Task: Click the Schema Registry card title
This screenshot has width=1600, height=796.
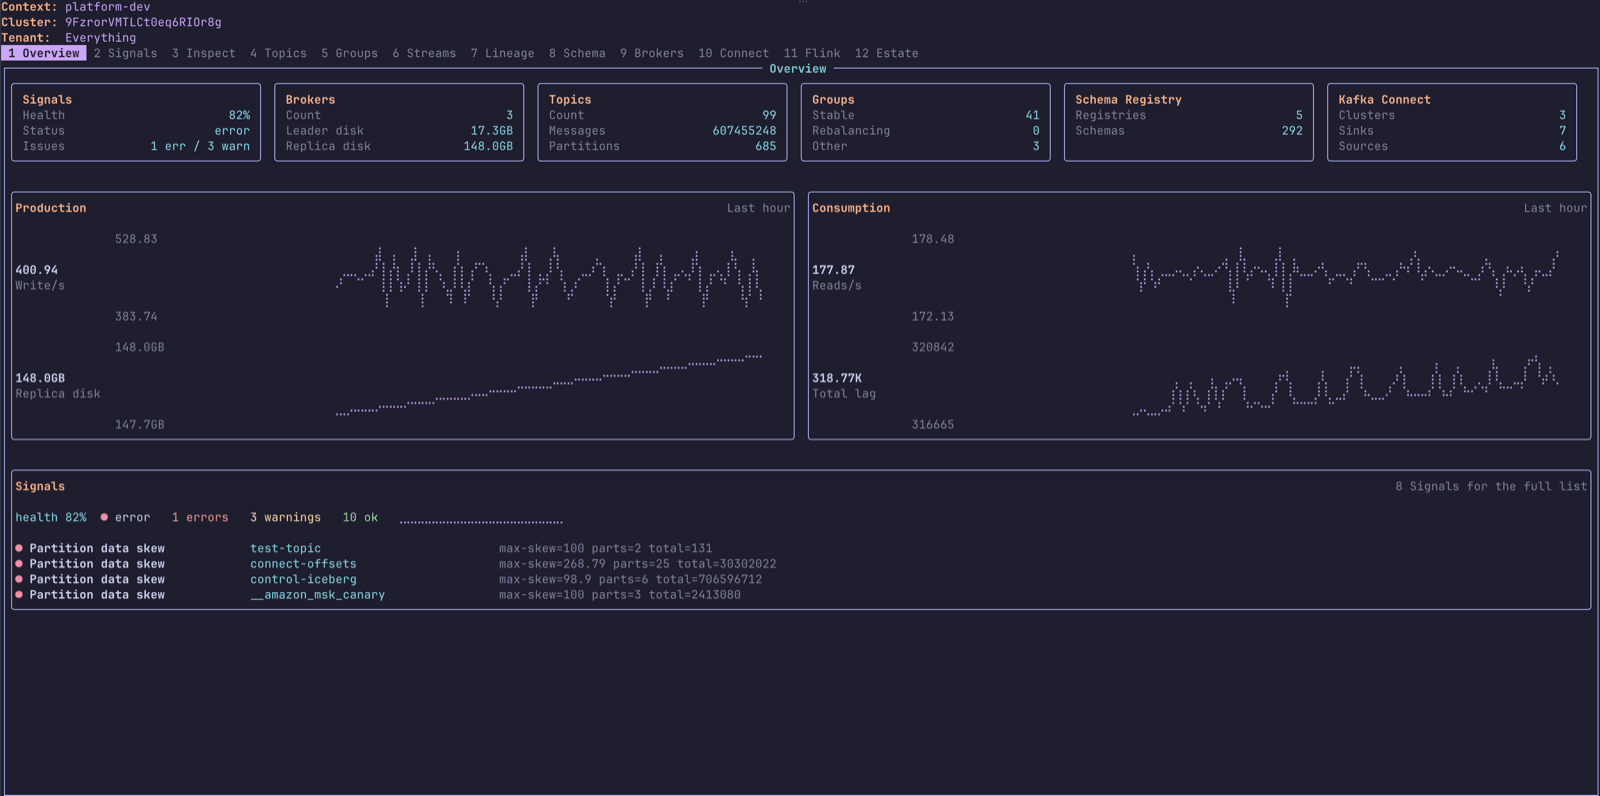Action: pos(1128,99)
